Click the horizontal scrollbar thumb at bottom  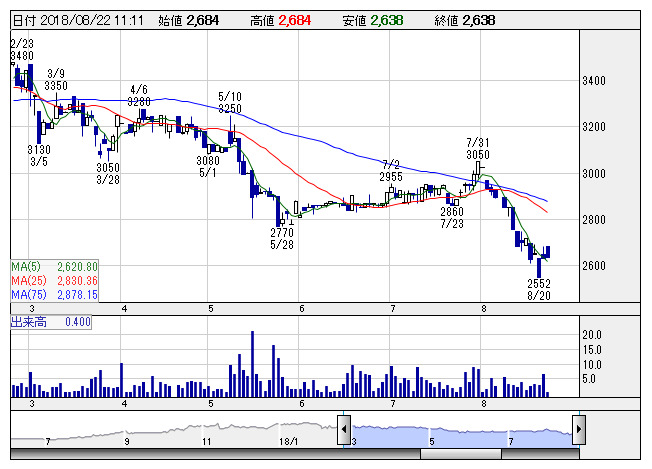(x=461, y=454)
